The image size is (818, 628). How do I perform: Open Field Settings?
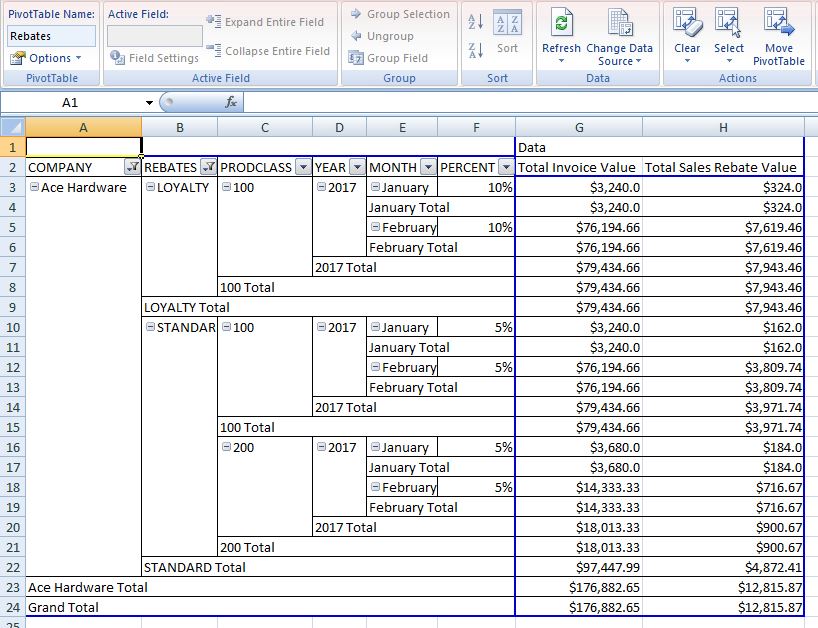pos(154,57)
